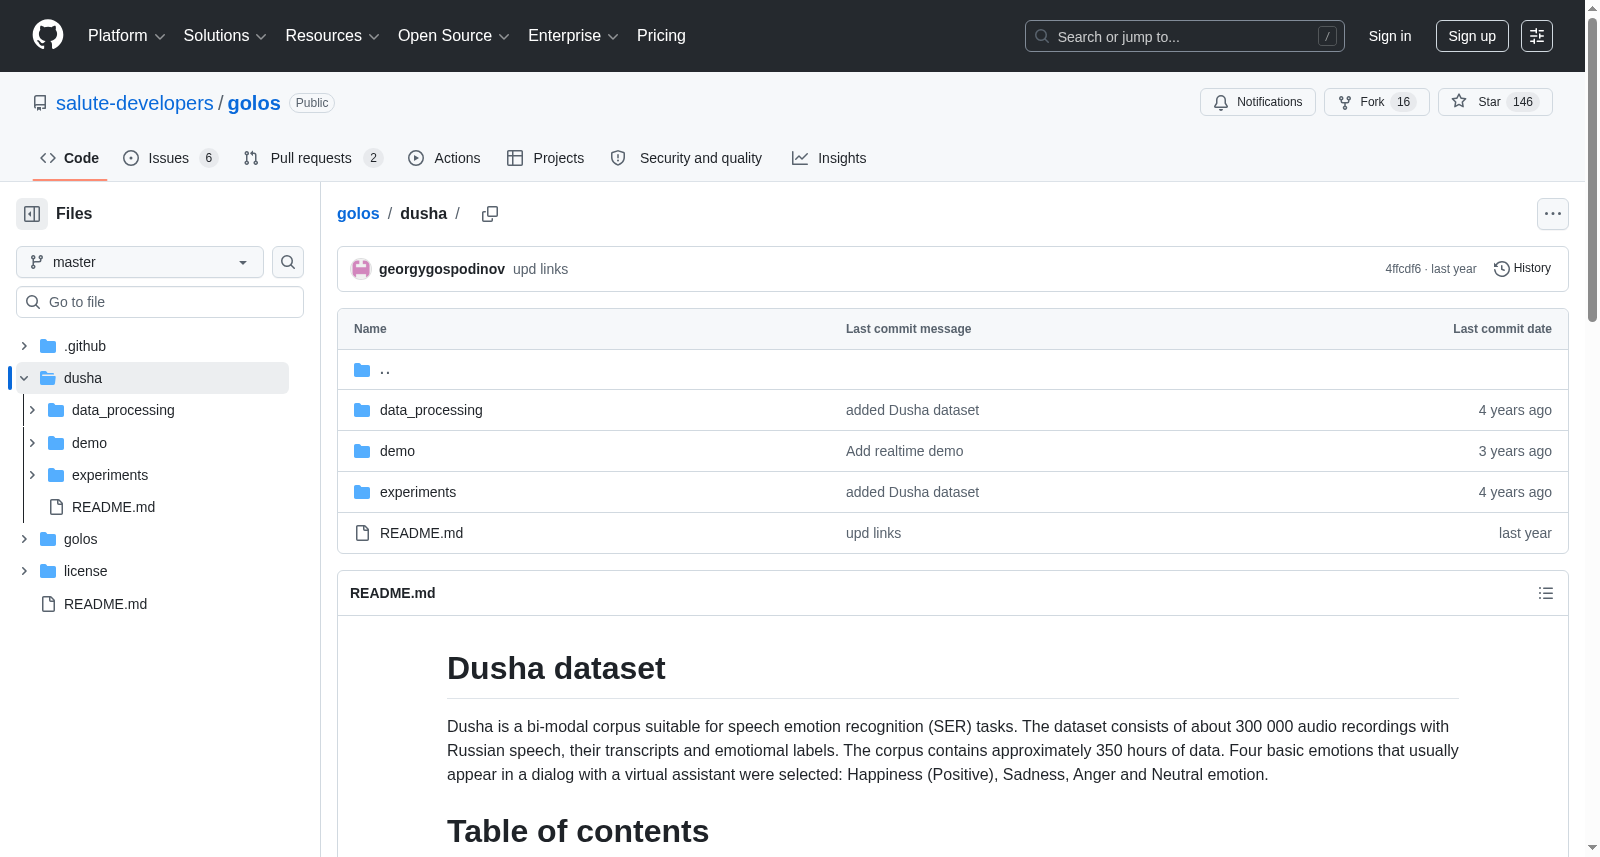This screenshot has width=1600, height=857.
Task: Focus the 'Go to file' input
Action: pyautogui.click(x=160, y=302)
